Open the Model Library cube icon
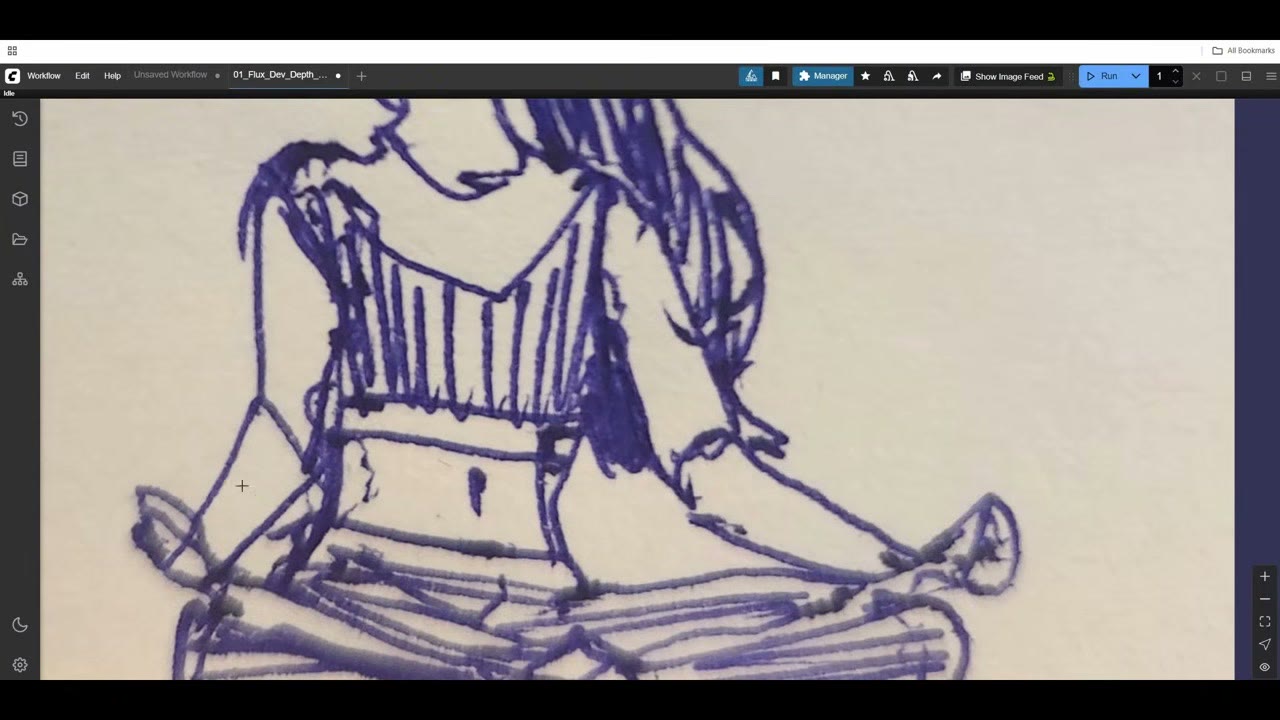Viewport: 1280px width, 720px height. 20,199
